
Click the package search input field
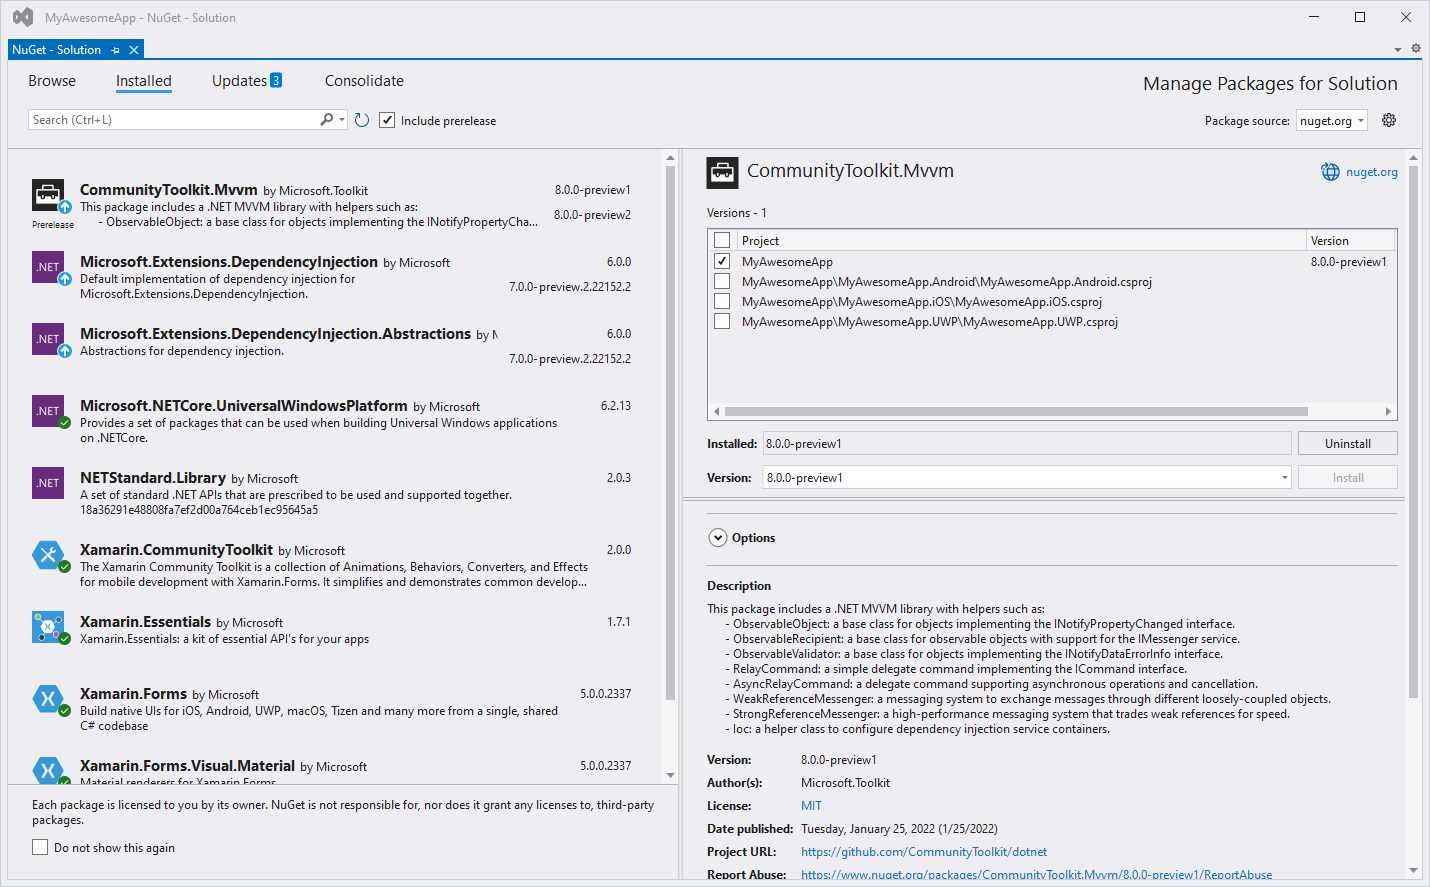[175, 120]
